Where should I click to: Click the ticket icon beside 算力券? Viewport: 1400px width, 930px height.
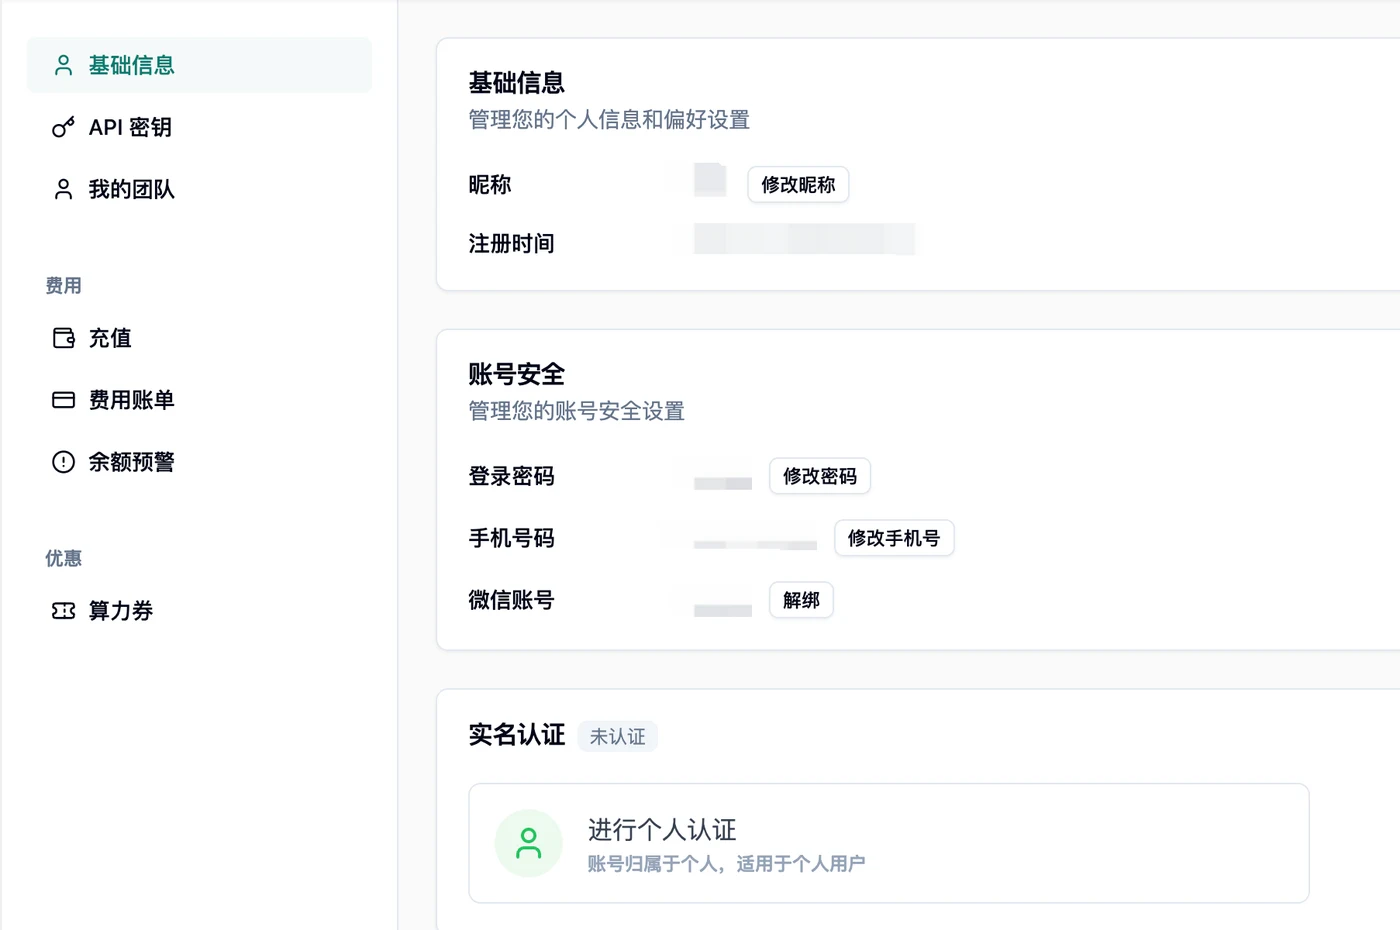63,611
